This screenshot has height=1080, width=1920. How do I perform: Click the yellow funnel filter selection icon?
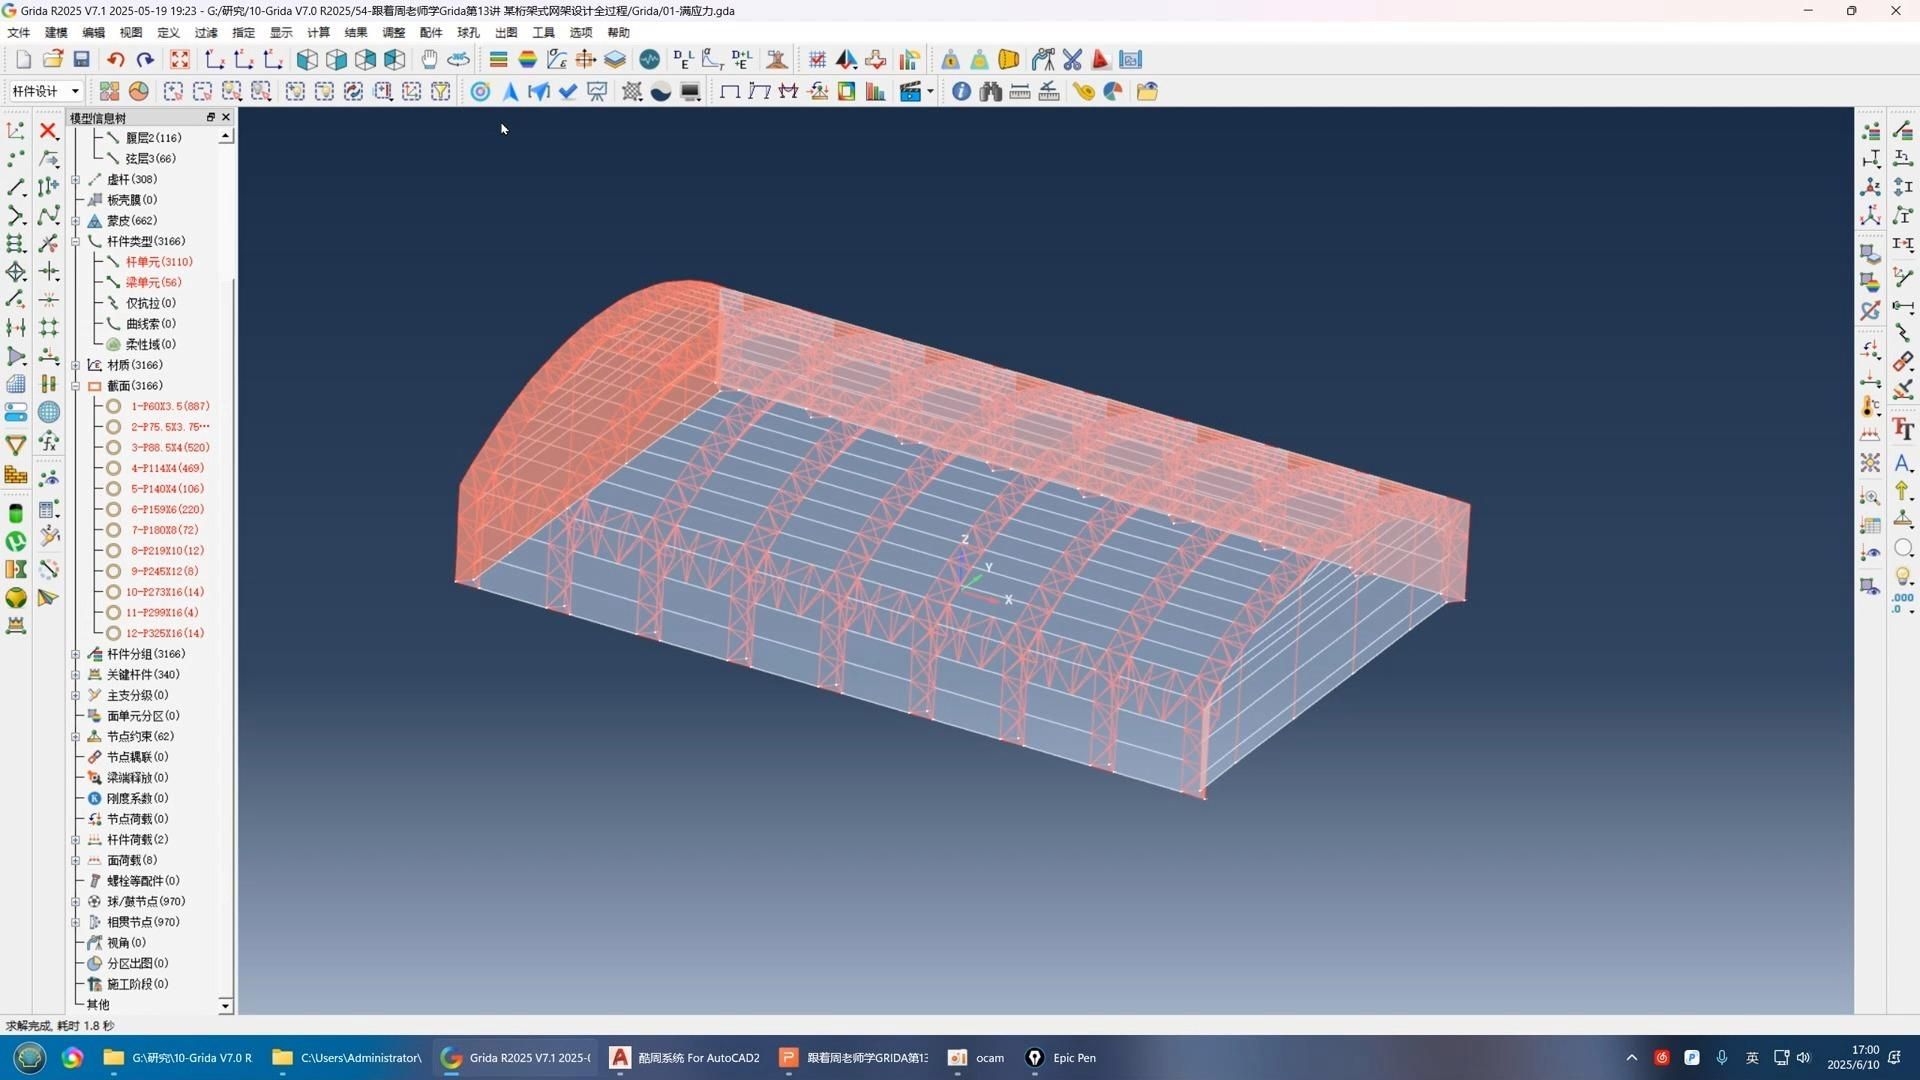pyautogui.click(x=441, y=92)
